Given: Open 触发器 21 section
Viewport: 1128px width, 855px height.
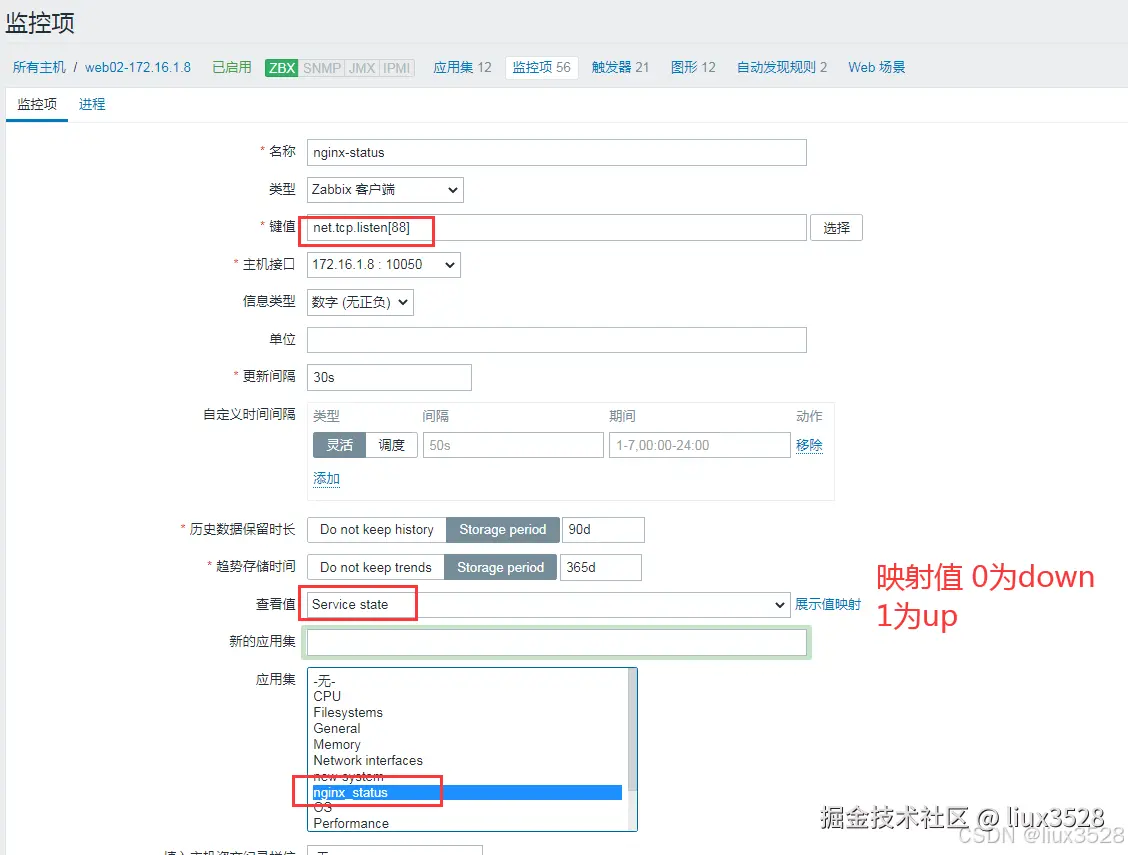Looking at the screenshot, I should (x=620, y=67).
